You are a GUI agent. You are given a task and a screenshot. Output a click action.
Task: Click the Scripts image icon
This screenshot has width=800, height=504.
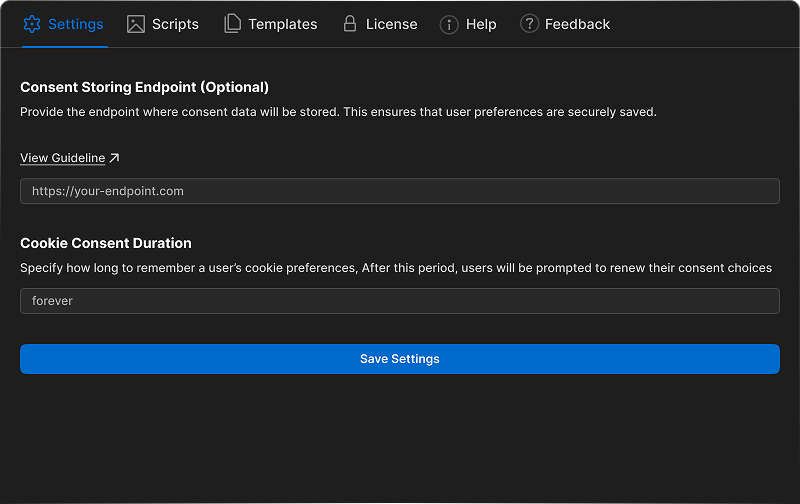[136, 24]
